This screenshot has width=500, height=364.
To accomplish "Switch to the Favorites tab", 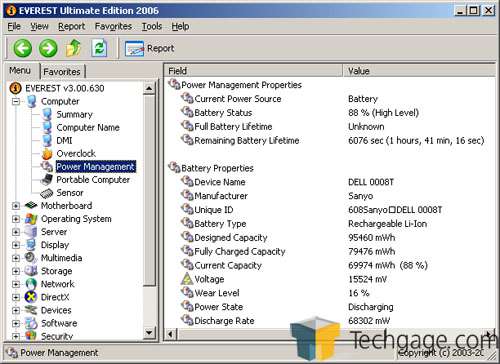I will (x=62, y=71).
